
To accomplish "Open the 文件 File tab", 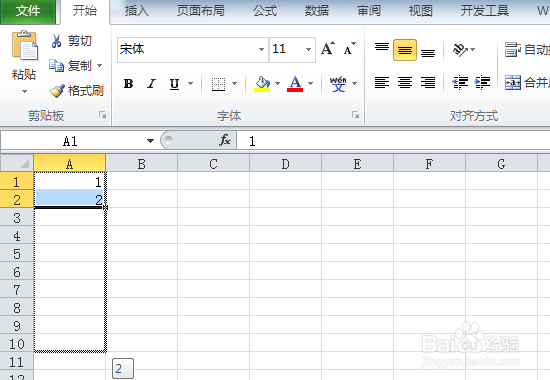I will pyautogui.click(x=28, y=11).
